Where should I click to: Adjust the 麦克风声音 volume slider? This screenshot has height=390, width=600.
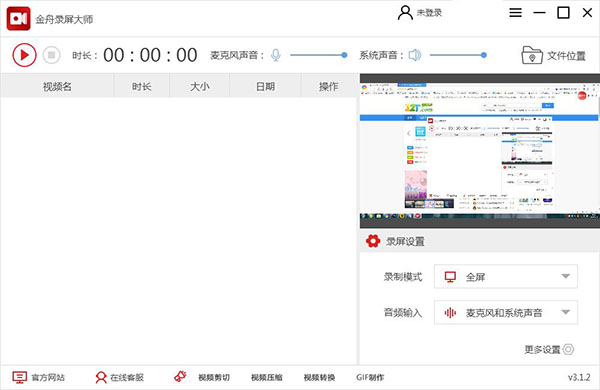pos(318,55)
